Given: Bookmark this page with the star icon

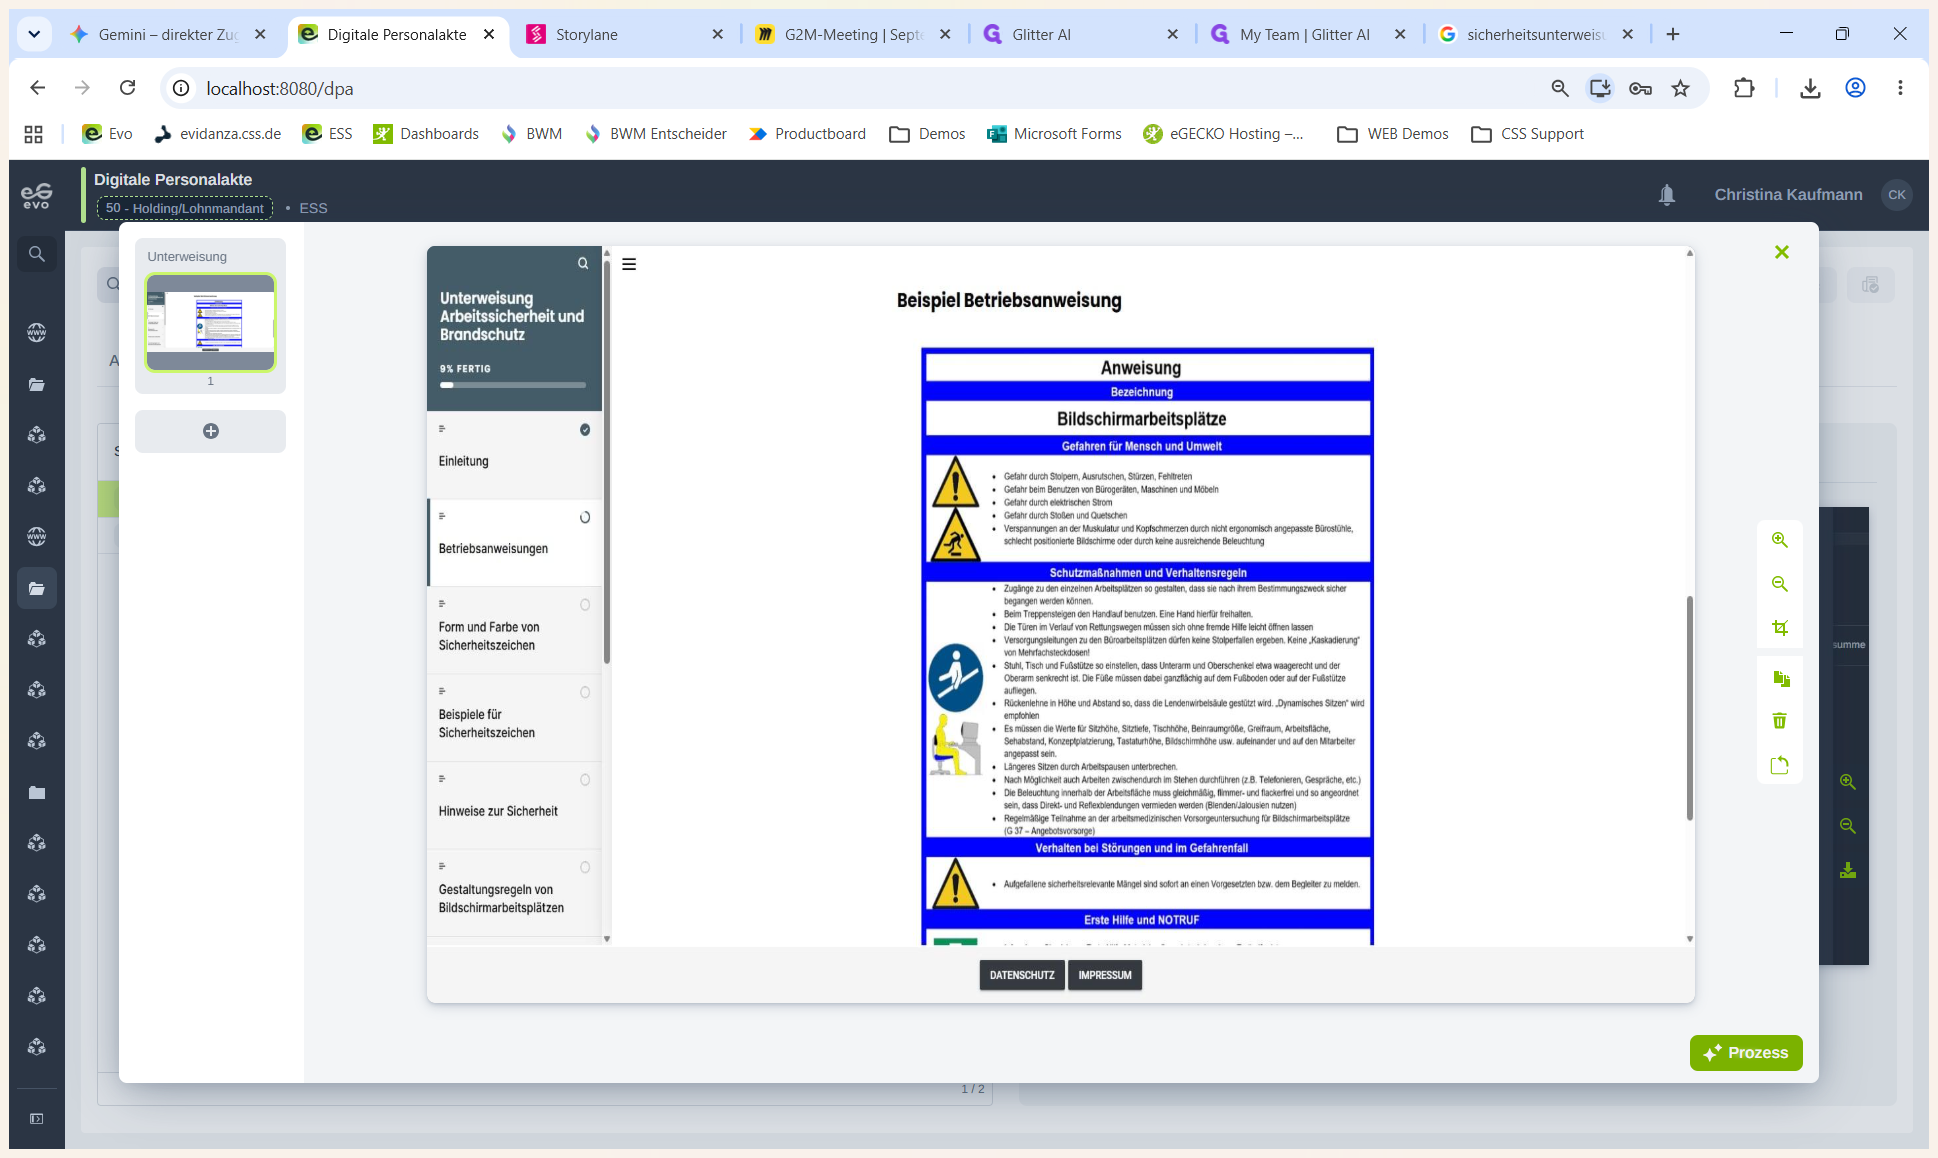Looking at the screenshot, I should (x=1680, y=88).
